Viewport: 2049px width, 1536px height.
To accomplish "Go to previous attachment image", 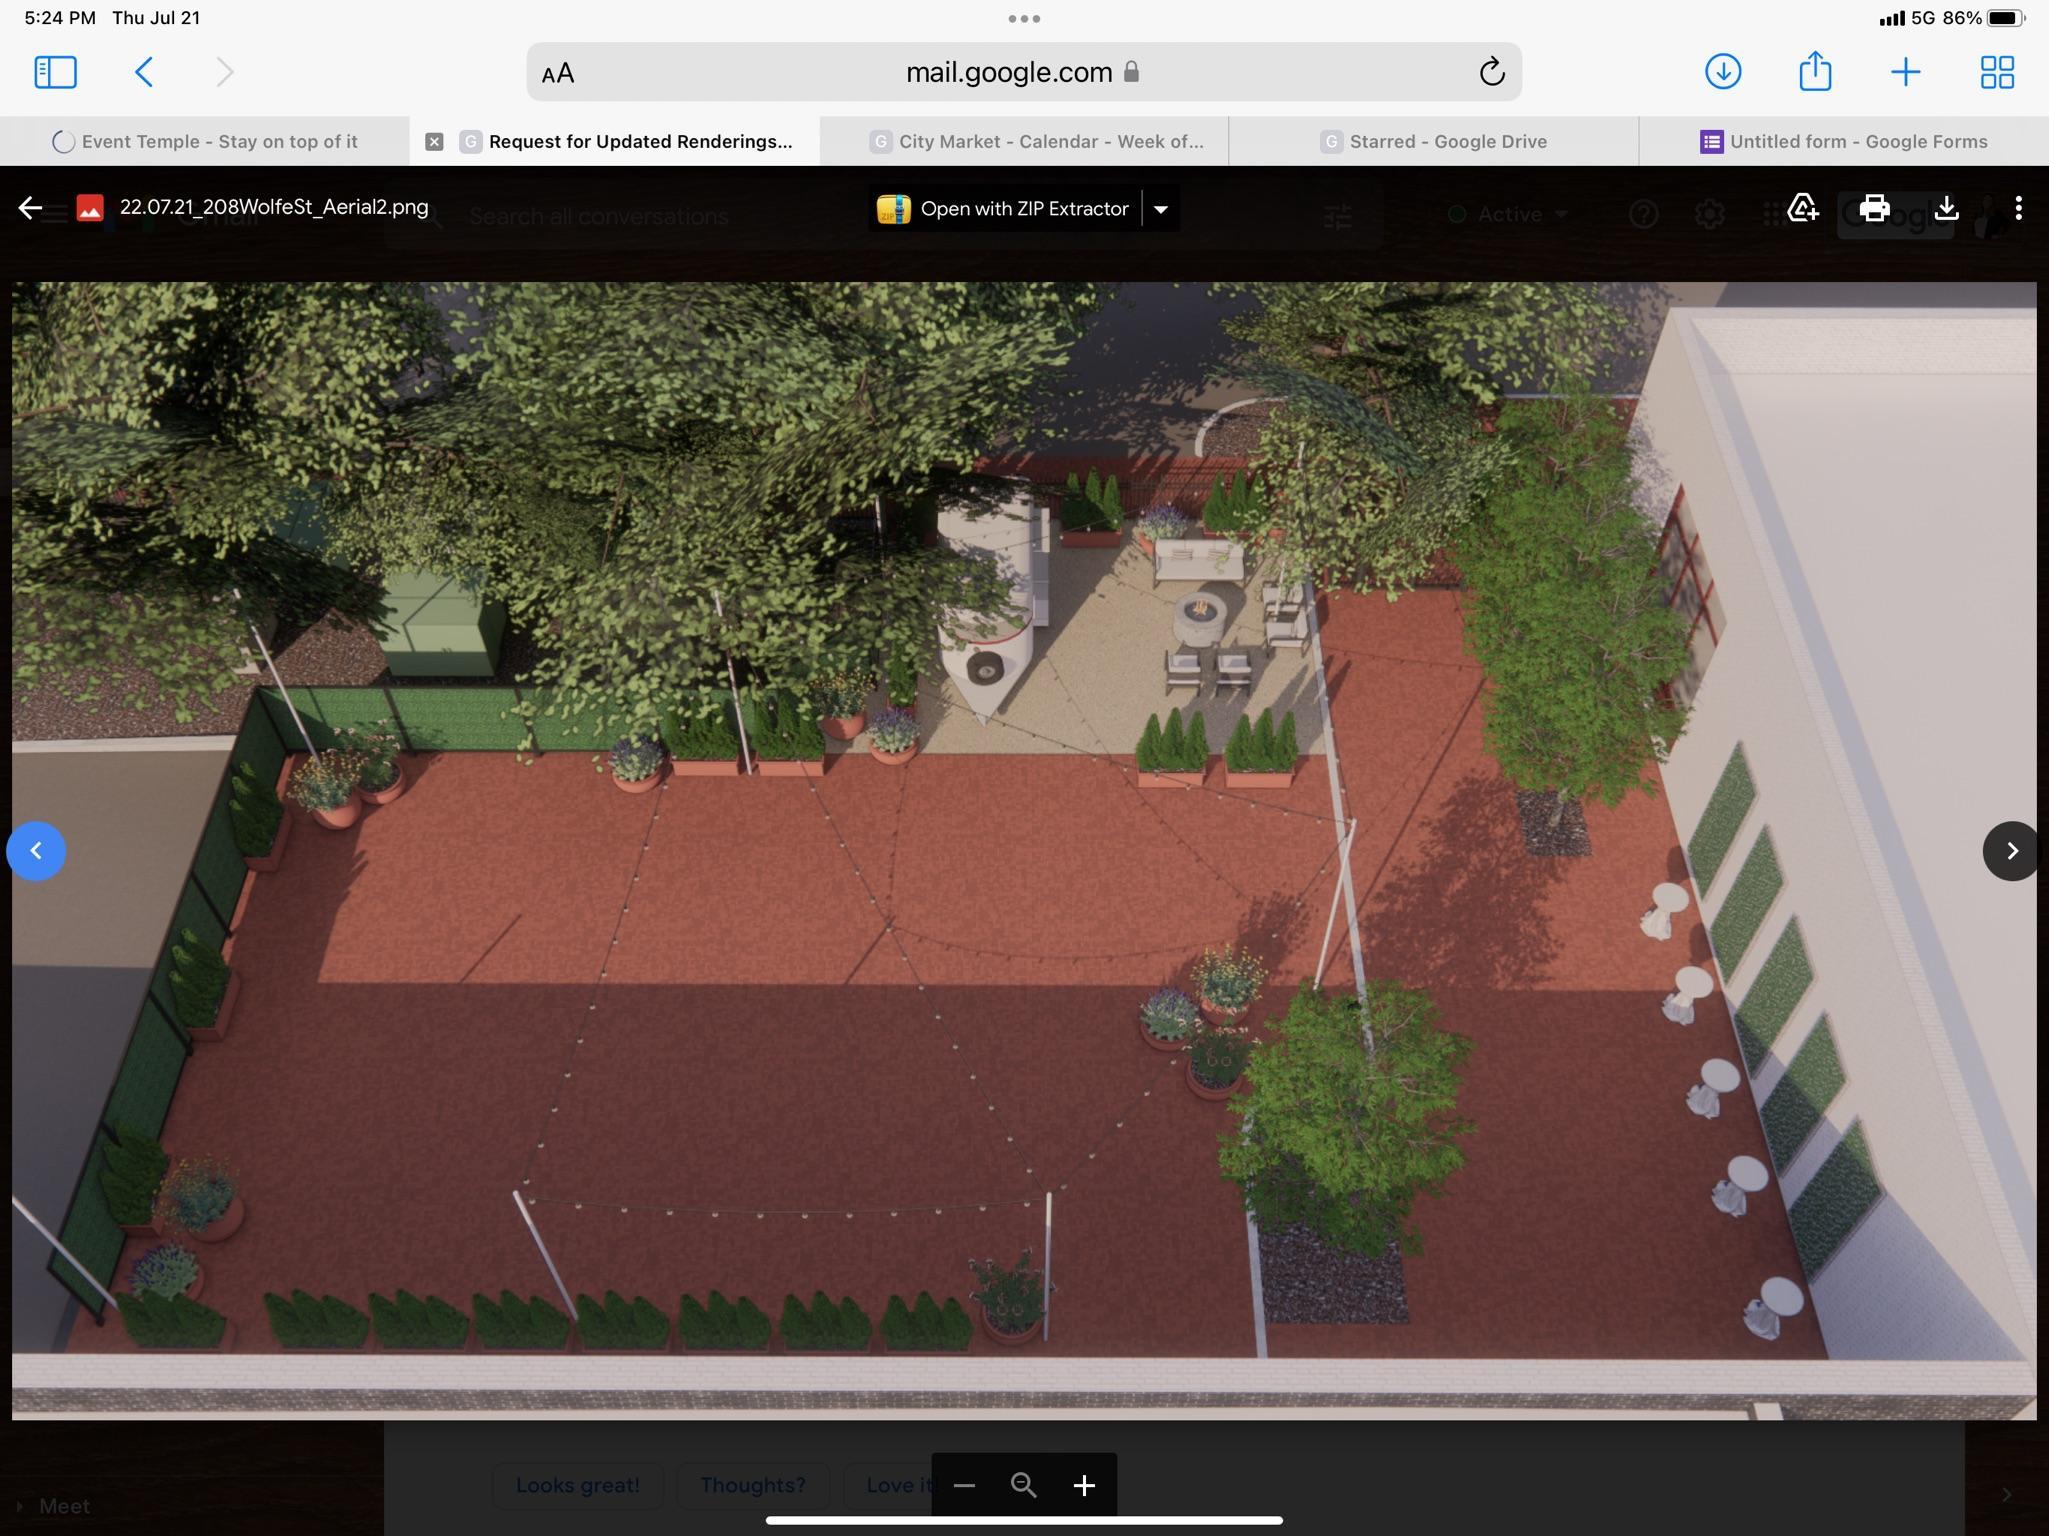I will [37, 851].
